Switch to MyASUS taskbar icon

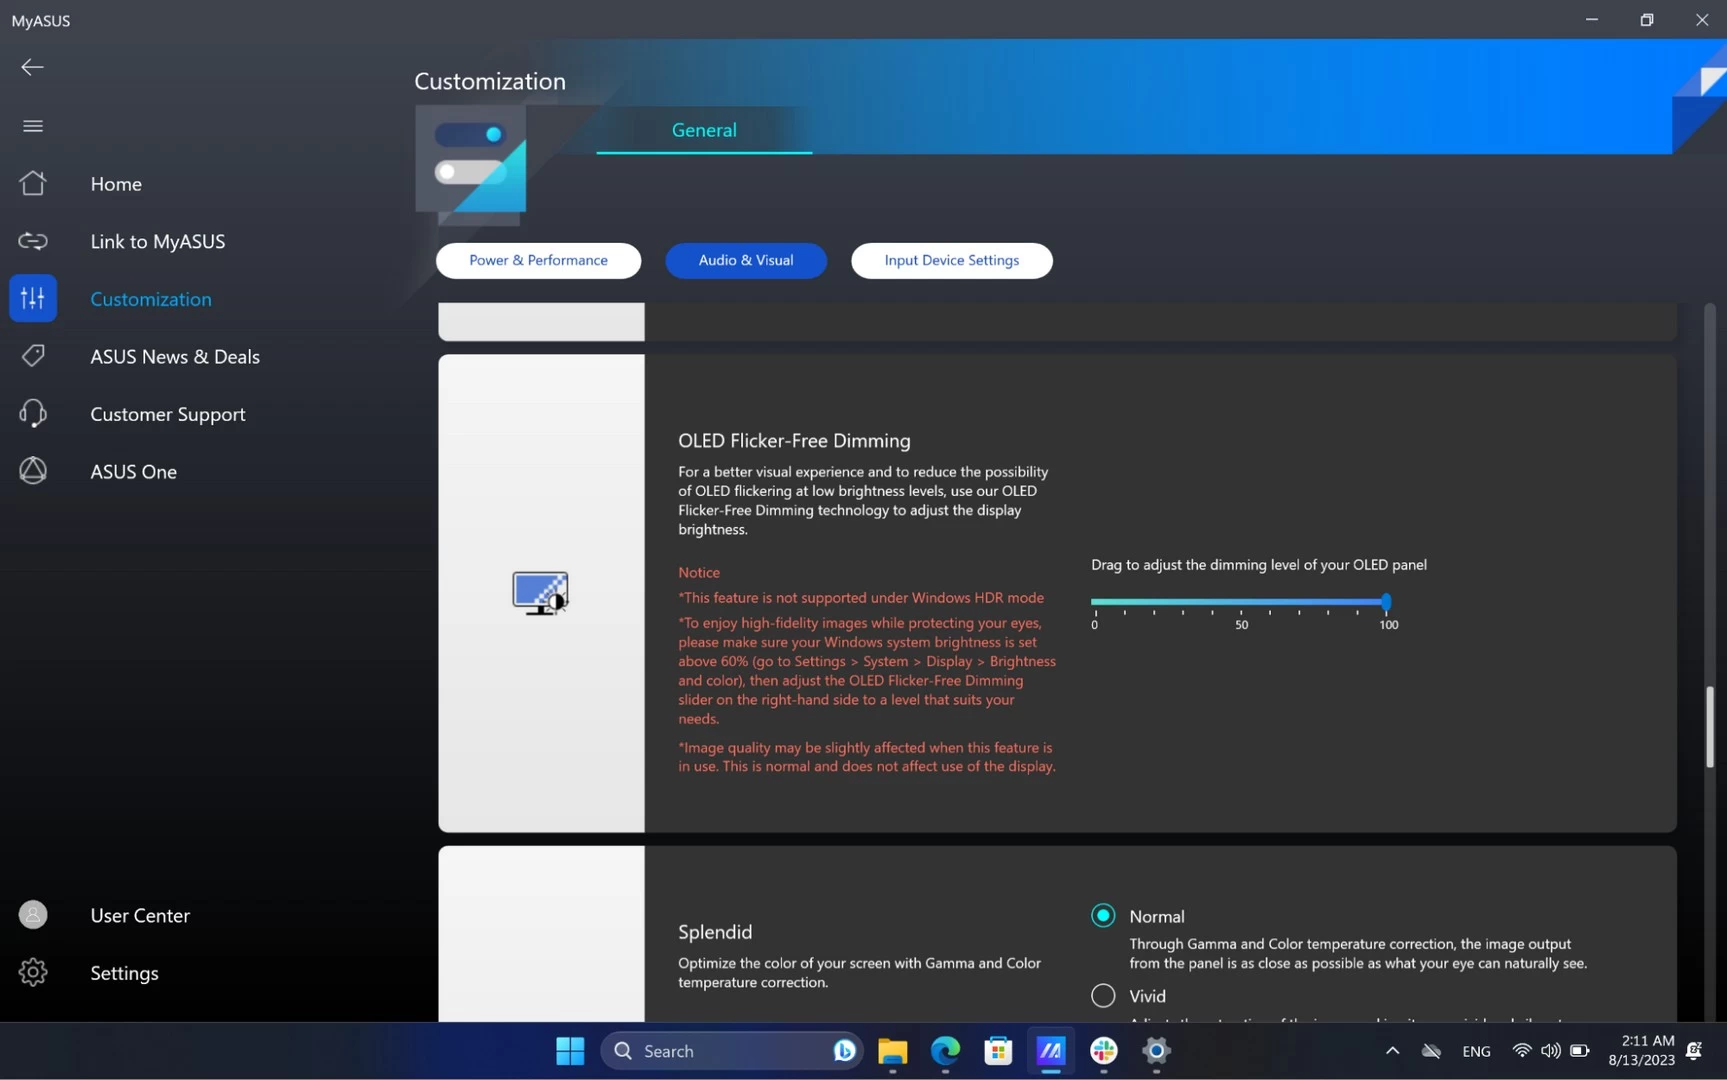point(1051,1051)
